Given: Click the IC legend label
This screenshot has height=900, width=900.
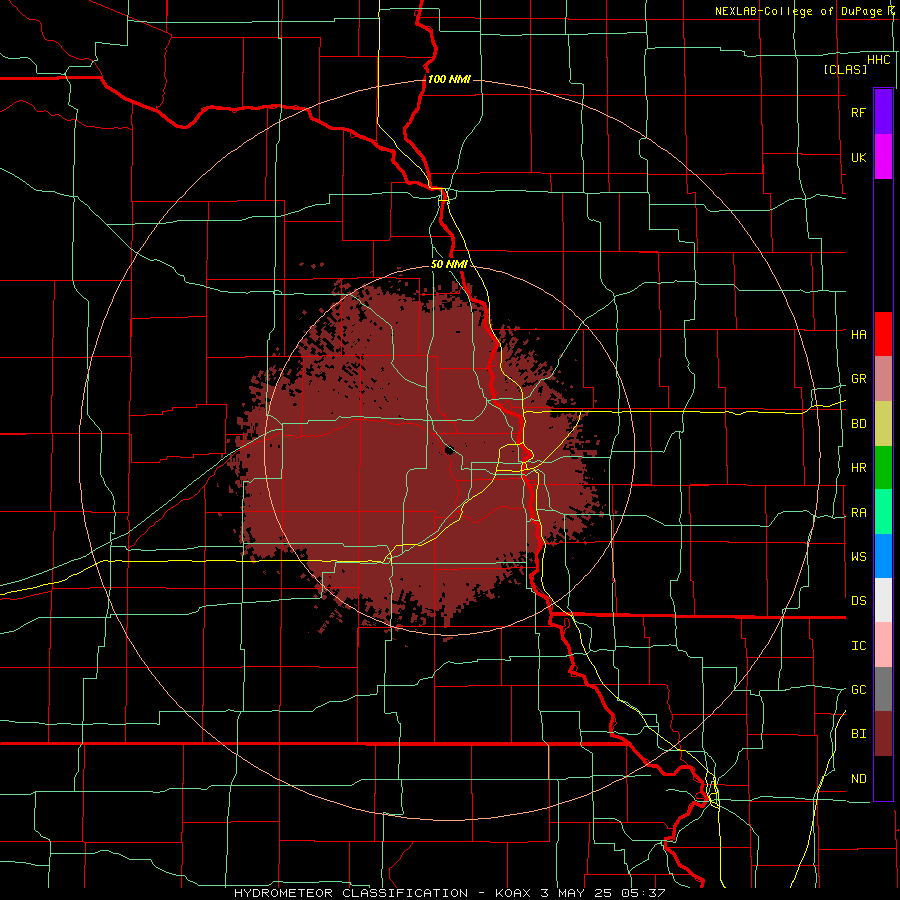Looking at the screenshot, I should pyautogui.click(x=859, y=646).
